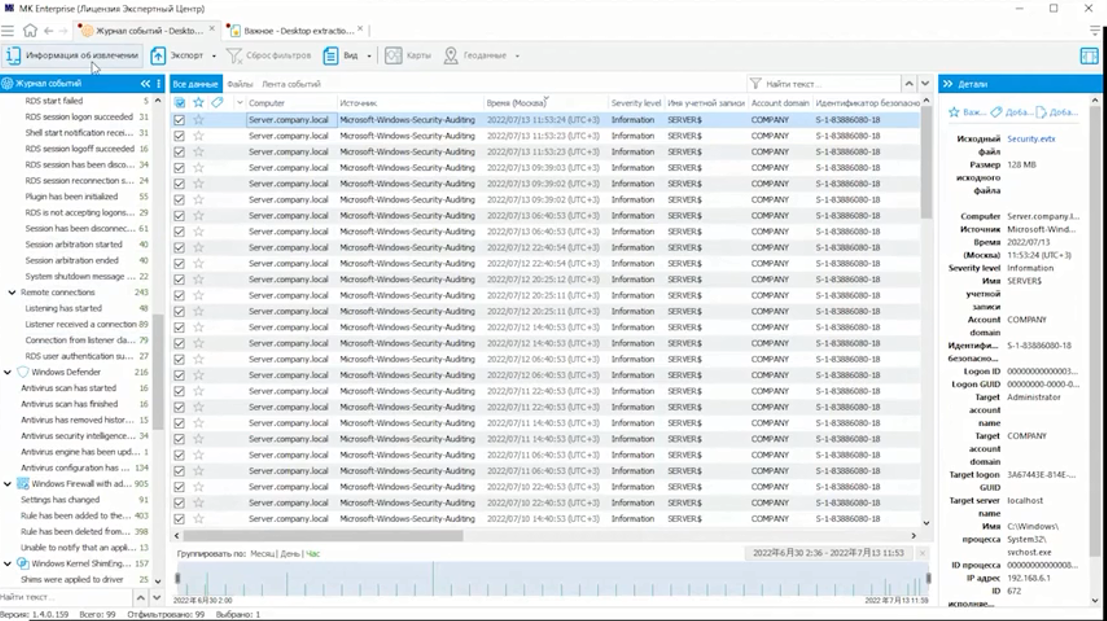Open the Экспорт export icon
Screen dimensions: 1107x621
pos(158,56)
